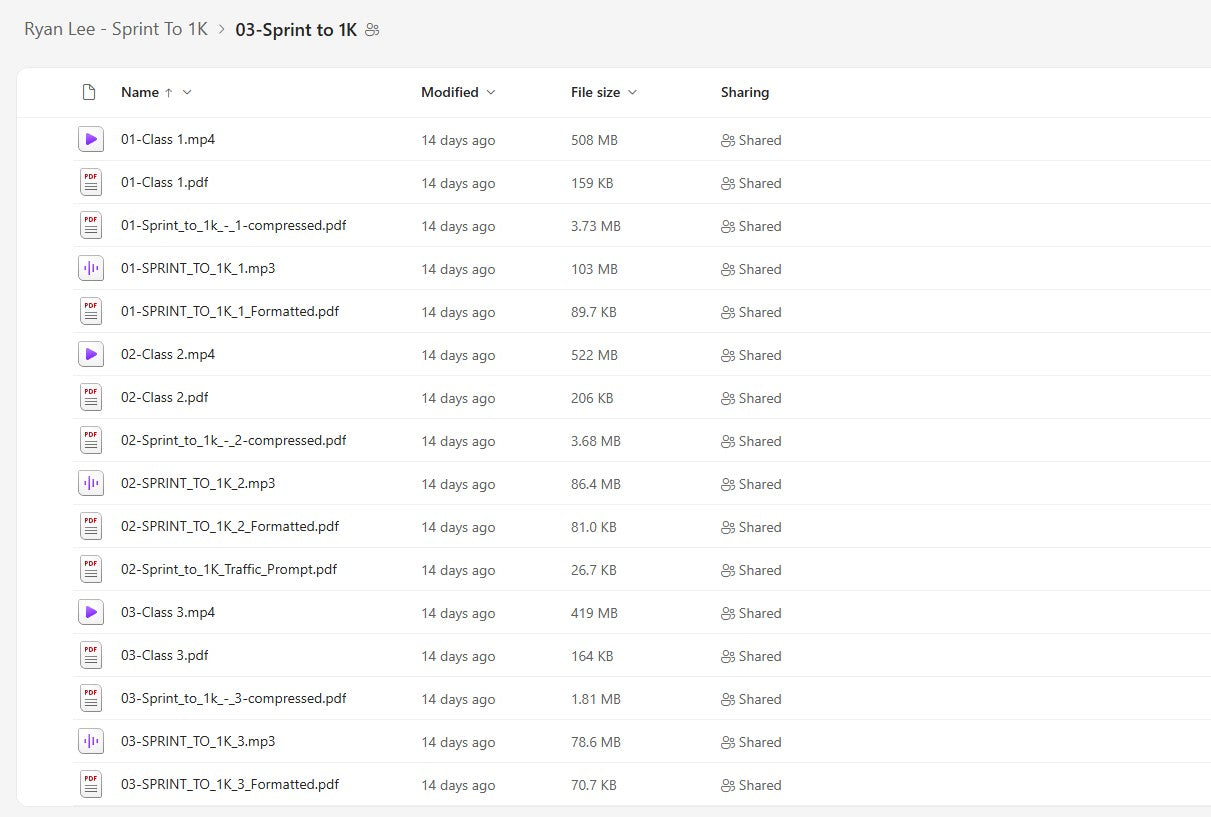Click the file type column header icon
Image resolution: width=1211 pixels, height=817 pixels.
[x=89, y=92]
